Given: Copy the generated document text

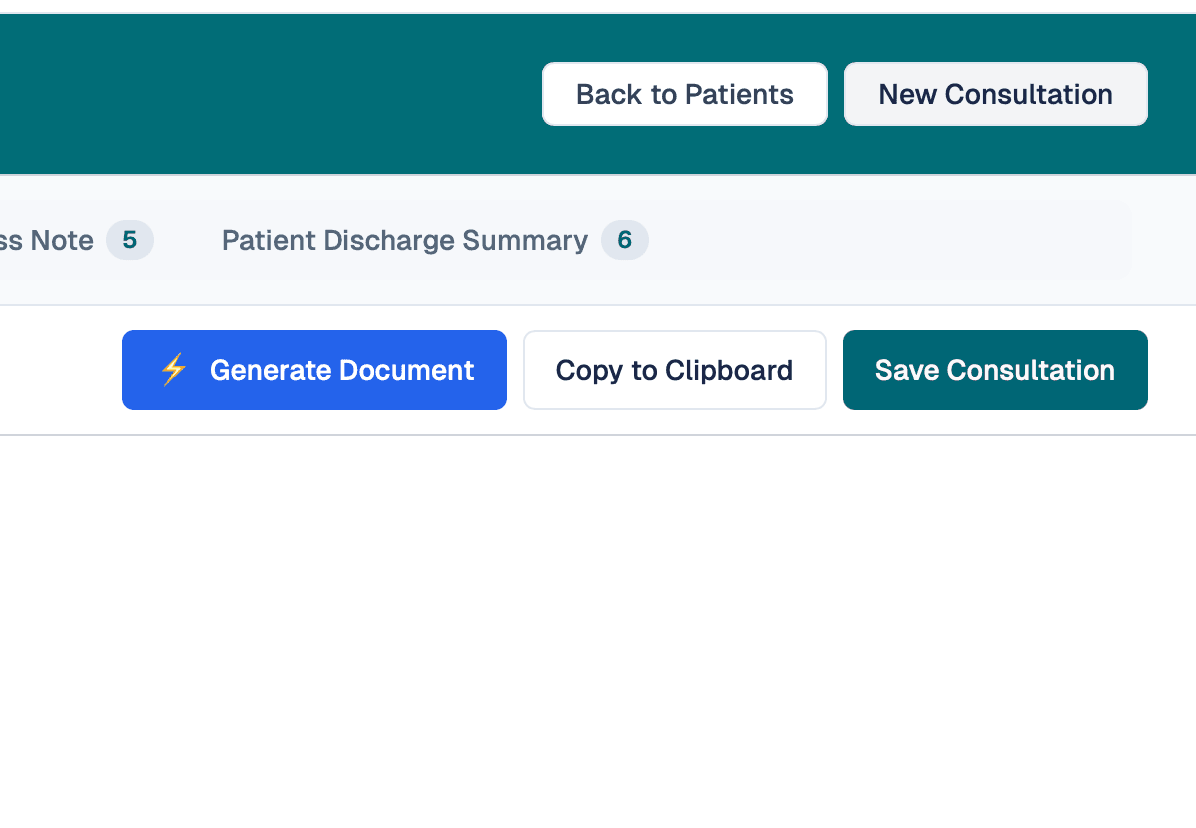Looking at the screenshot, I should (674, 370).
